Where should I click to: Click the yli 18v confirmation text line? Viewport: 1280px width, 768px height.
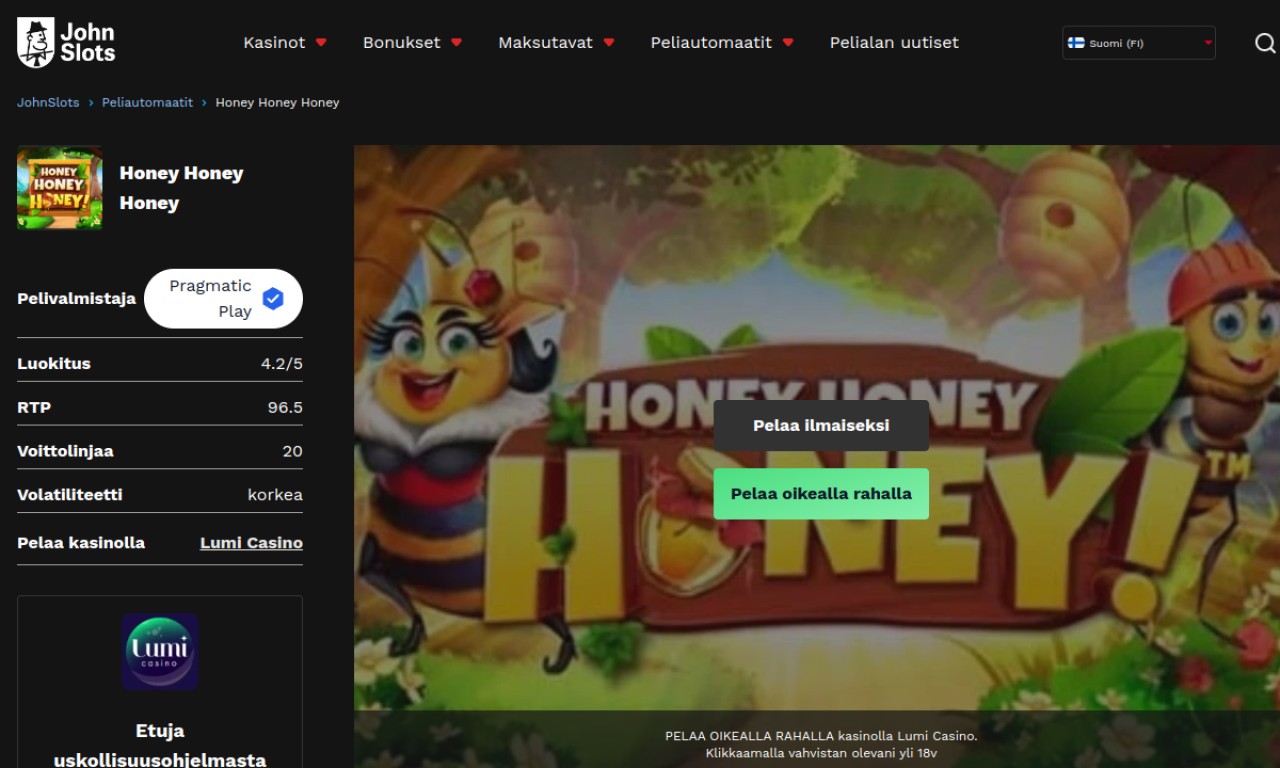tap(821, 753)
